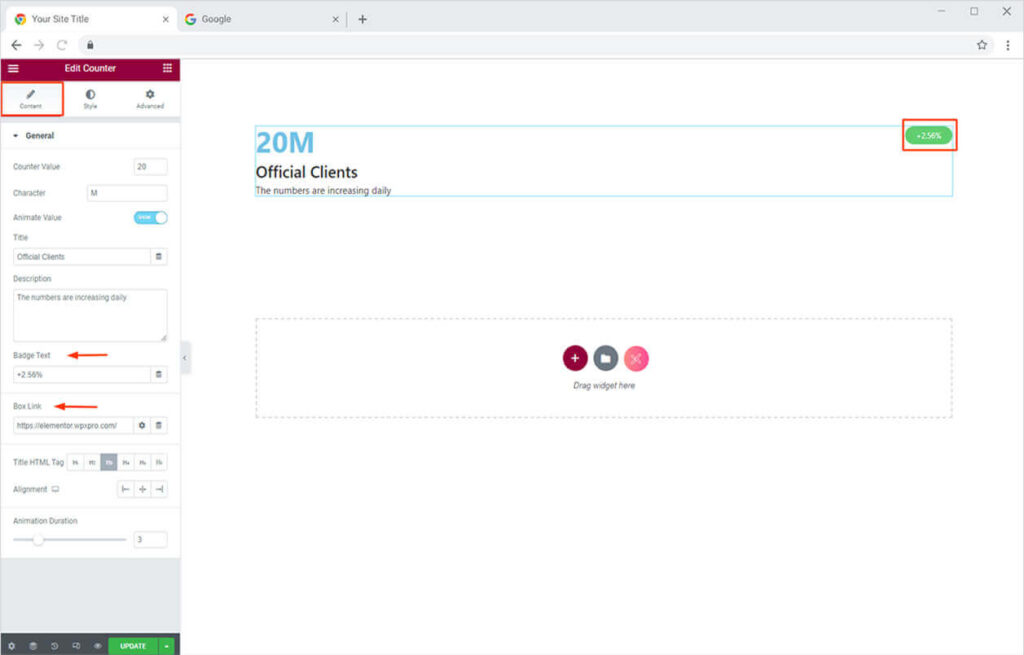
Task: Click the red add new section button
Action: coord(575,358)
